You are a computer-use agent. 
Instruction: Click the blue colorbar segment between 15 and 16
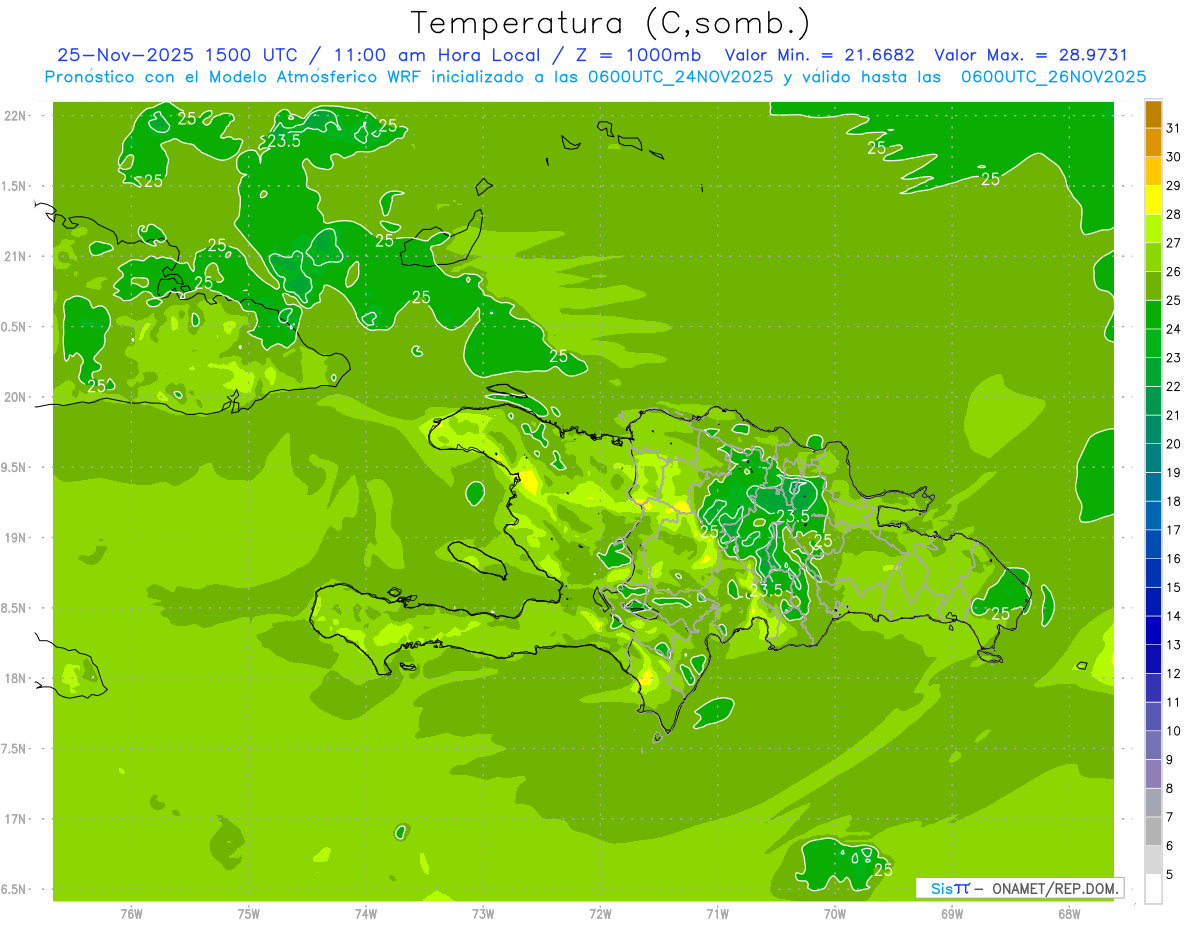tap(1153, 573)
